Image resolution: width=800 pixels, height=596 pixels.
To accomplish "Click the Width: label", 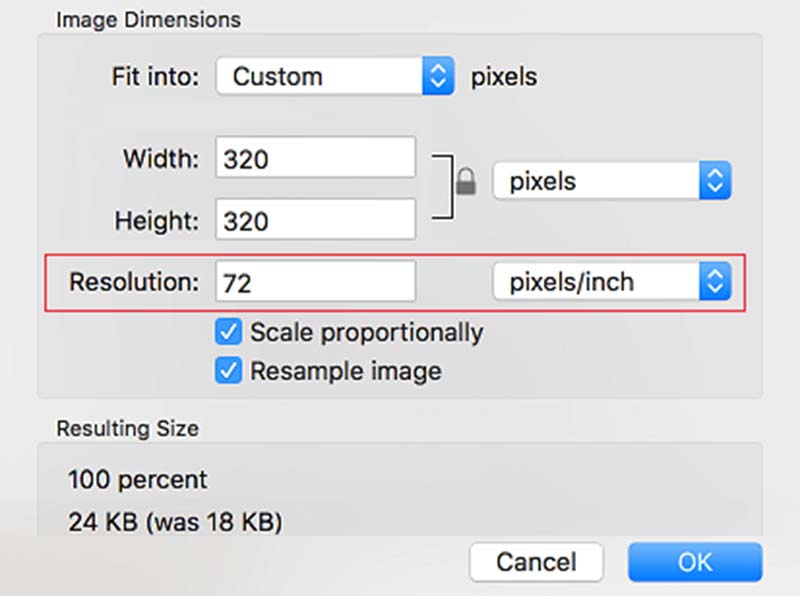I will coord(161,159).
